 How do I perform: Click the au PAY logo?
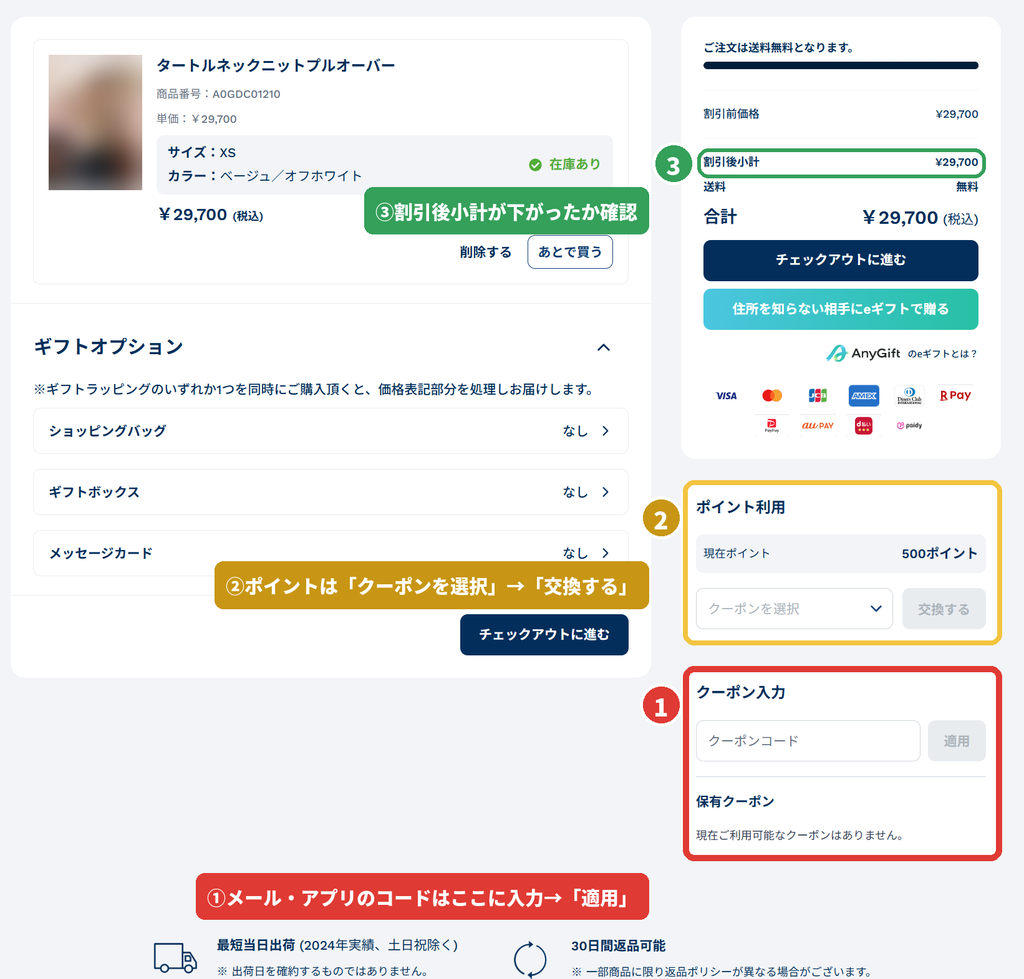818,426
